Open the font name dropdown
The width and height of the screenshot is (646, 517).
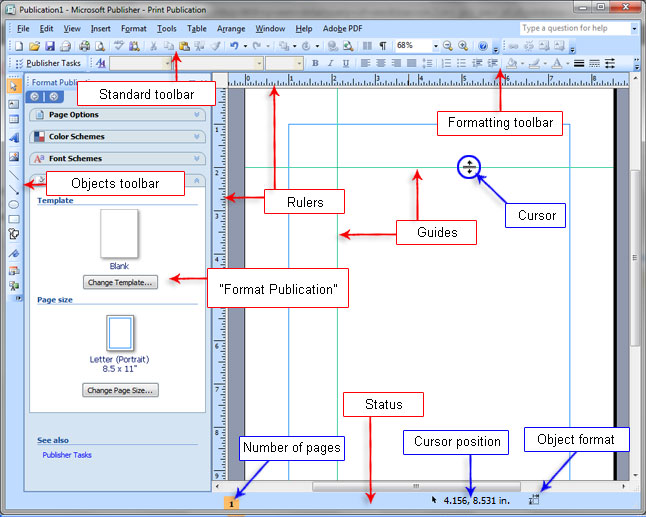tap(259, 63)
